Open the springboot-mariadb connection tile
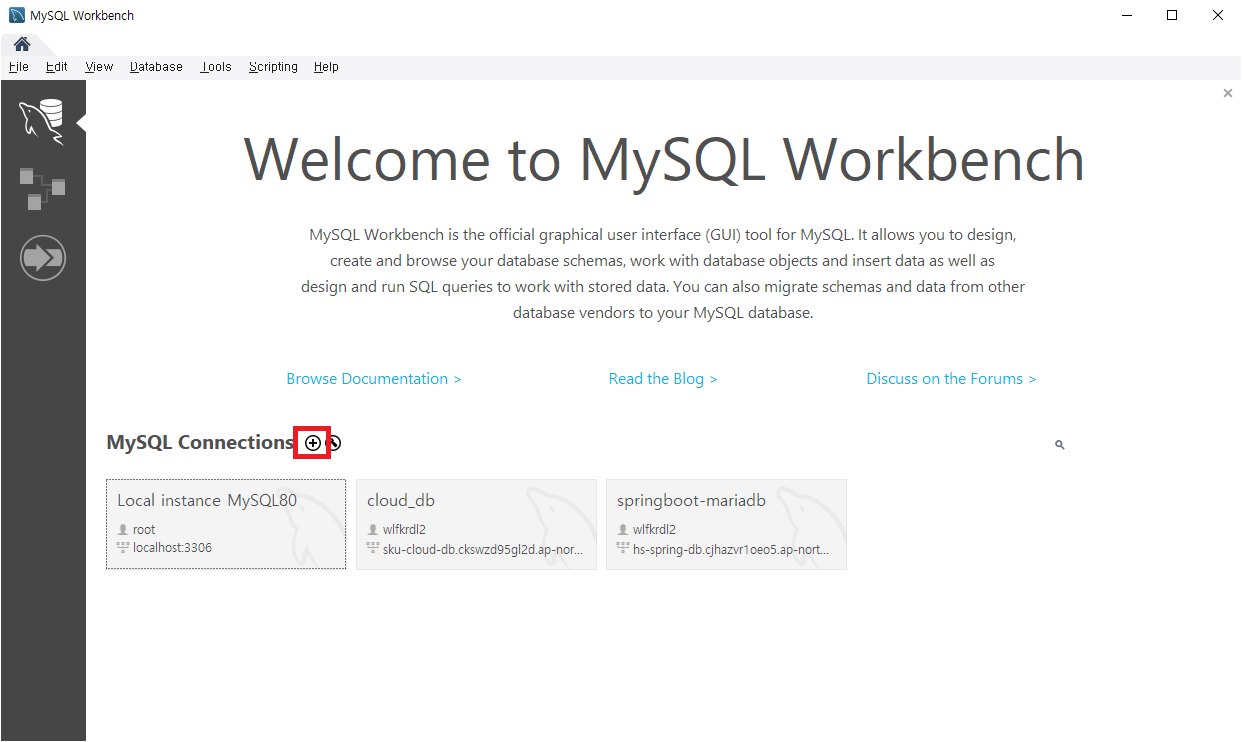 (x=726, y=524)
